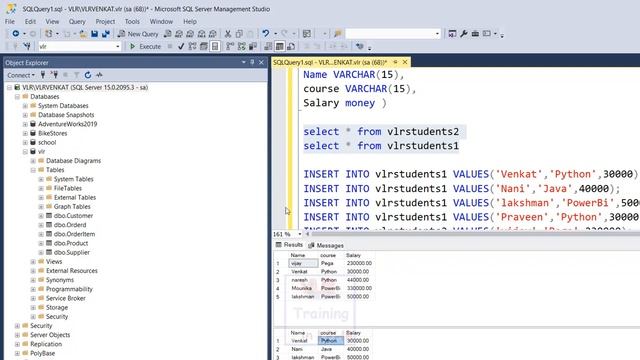This screenshot has height=360, width=640.
Task: Click the Connect Object Explorer plug icon
Action: click(x=43, y=75)
